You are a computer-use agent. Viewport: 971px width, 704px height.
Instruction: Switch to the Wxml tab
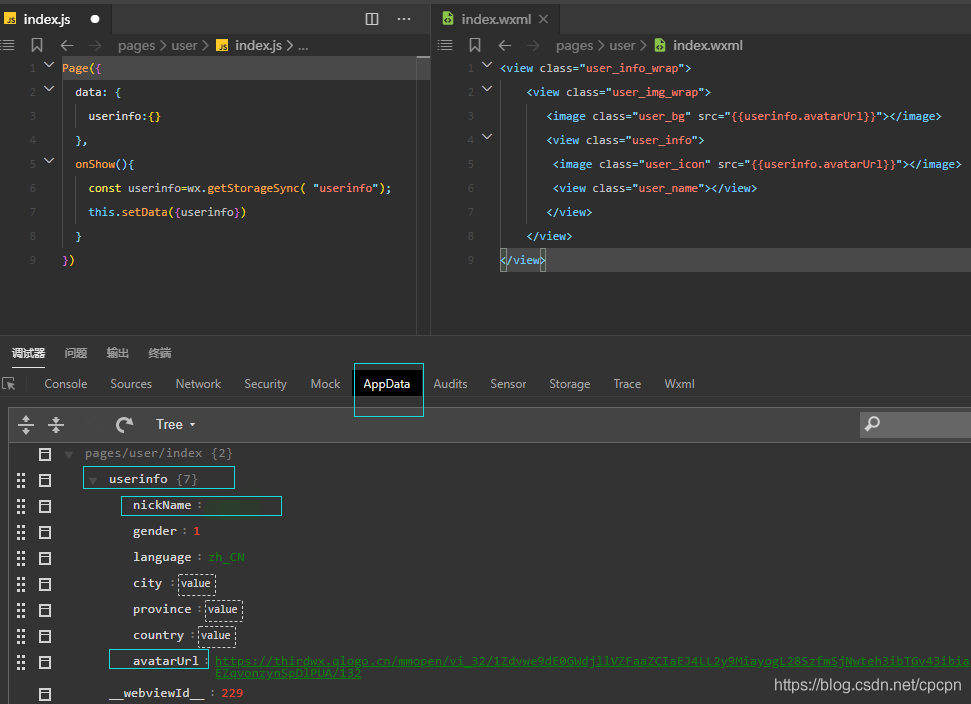[679, 384]
